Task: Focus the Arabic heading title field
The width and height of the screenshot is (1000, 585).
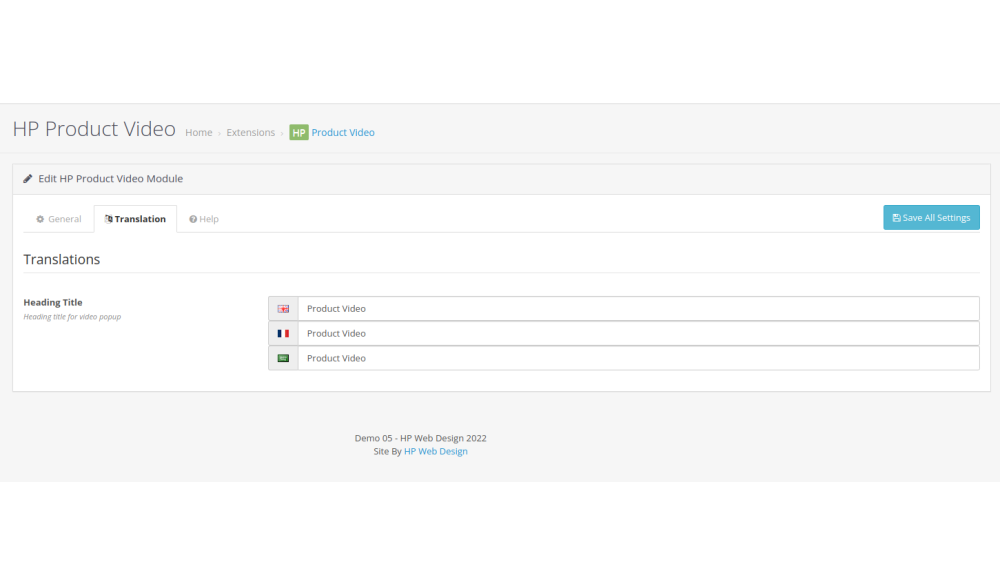Action: tap(638, 358)
